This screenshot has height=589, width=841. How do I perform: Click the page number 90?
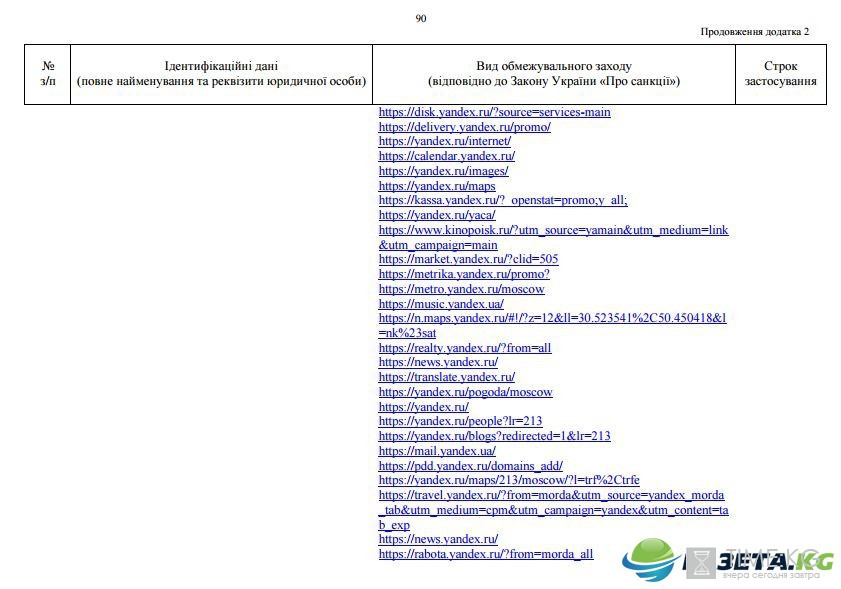(421, 18)
